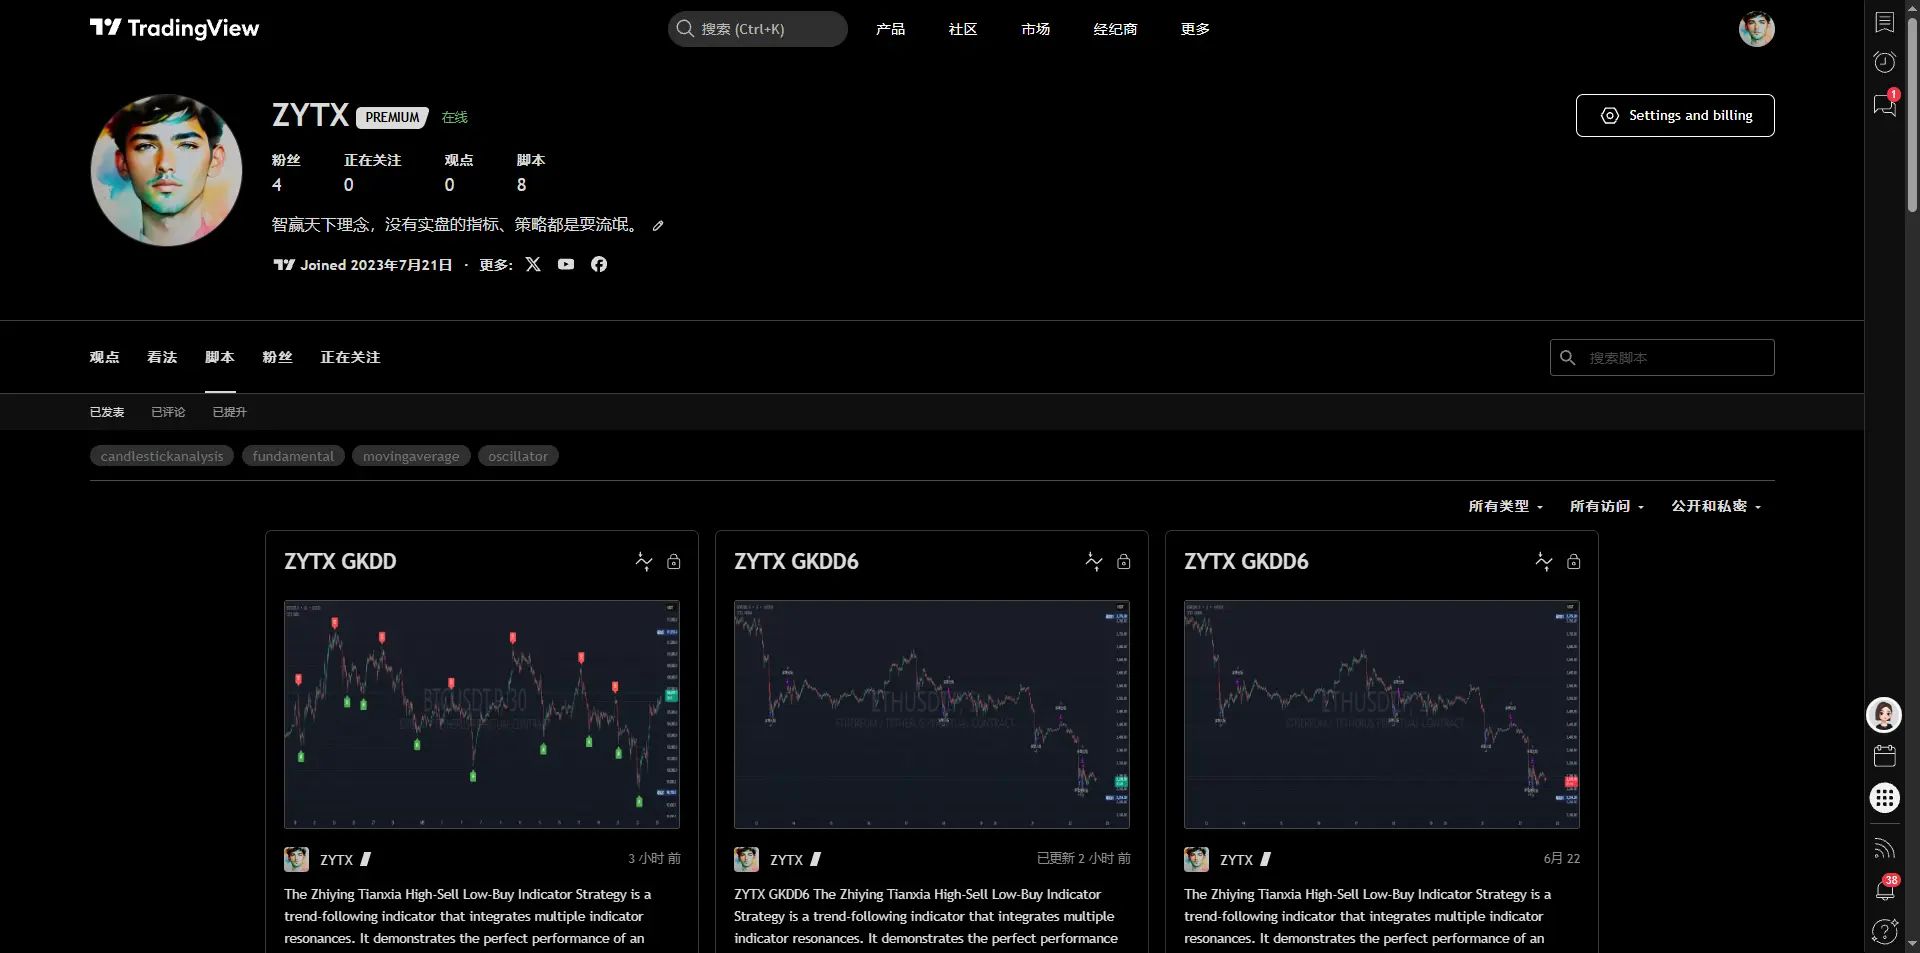Filter by the movingaverage tag
1920x953 pixels.
pos(411,456)
